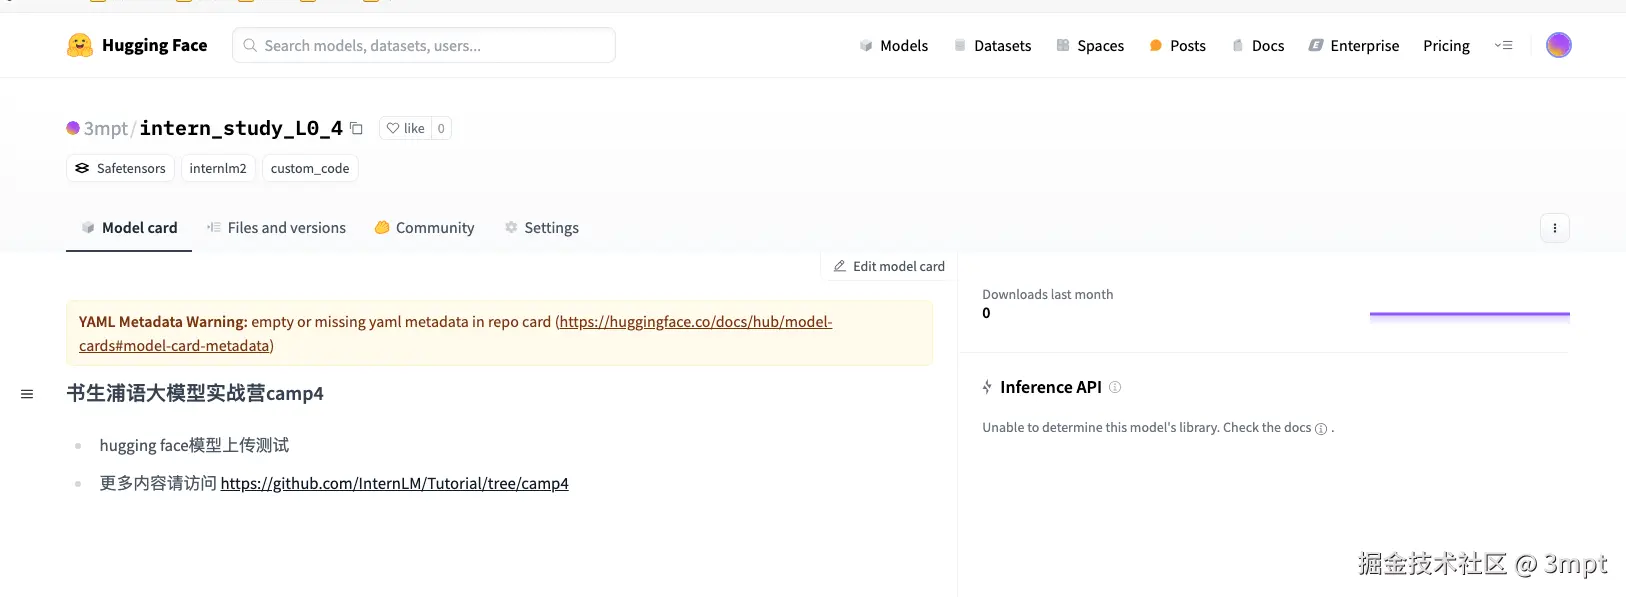Open the InternLM Tutorial camp4 GitHub link
This screenshot has height=597, width=1626.
click(394, 484)
